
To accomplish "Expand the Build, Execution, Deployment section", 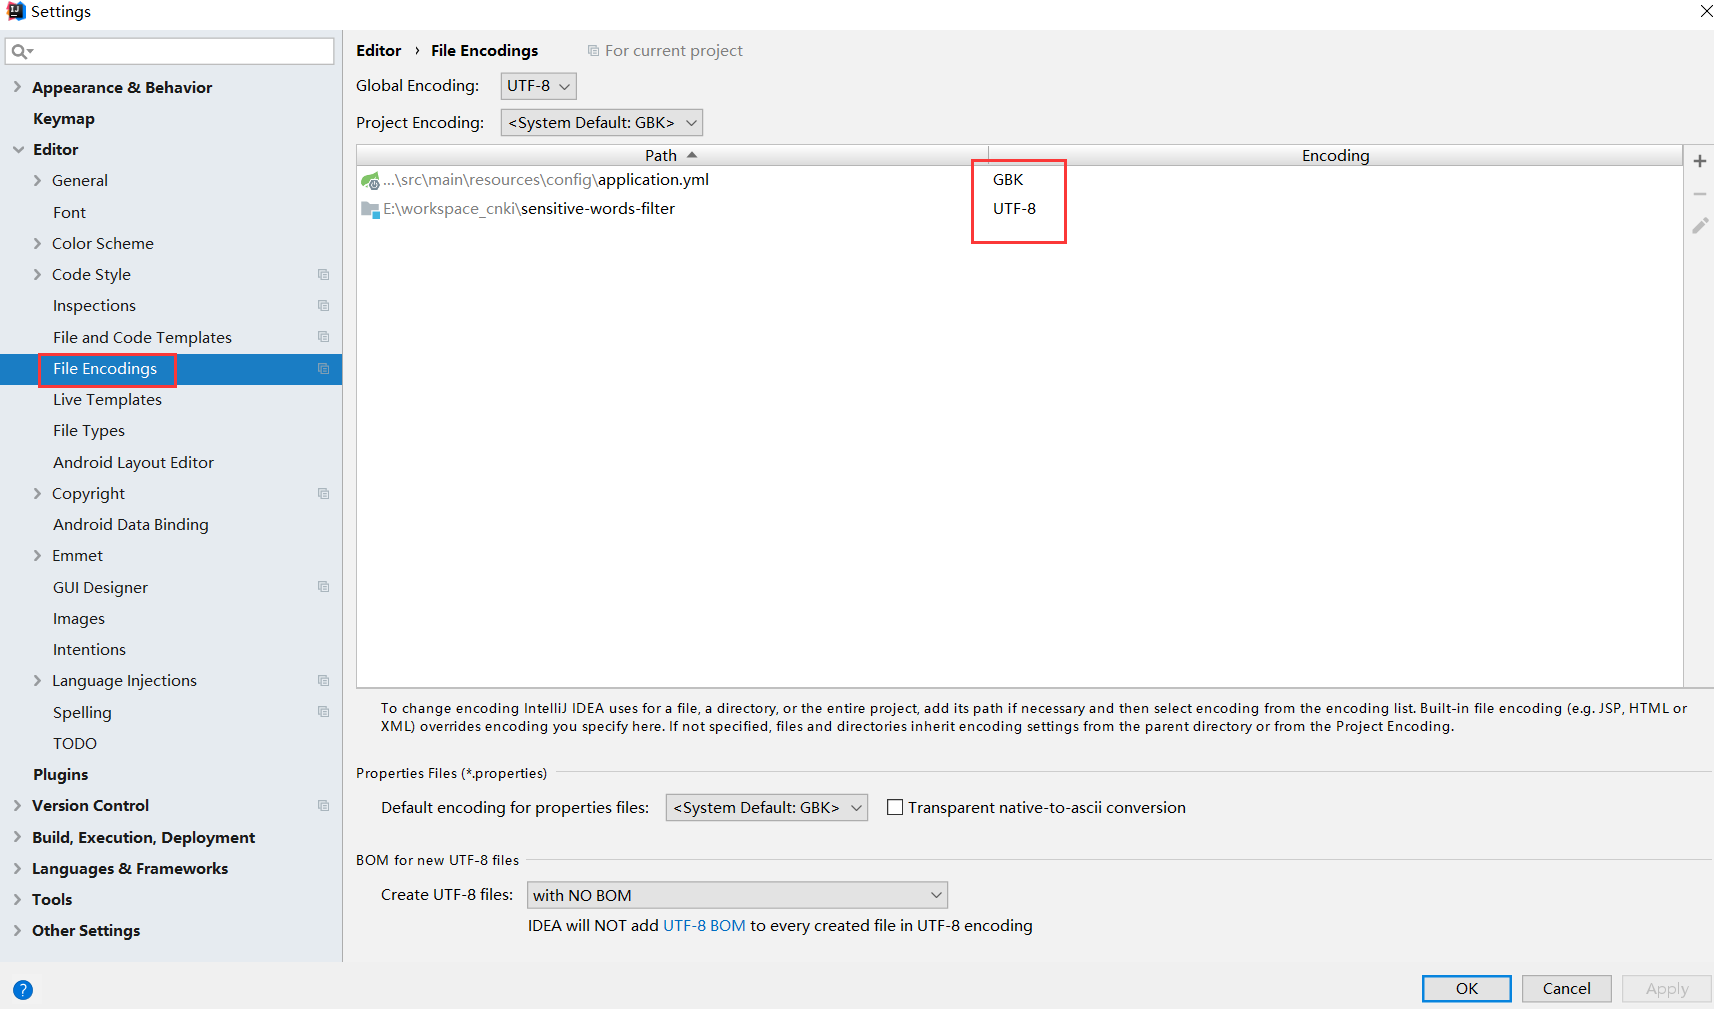I will (x=17, y=837).
